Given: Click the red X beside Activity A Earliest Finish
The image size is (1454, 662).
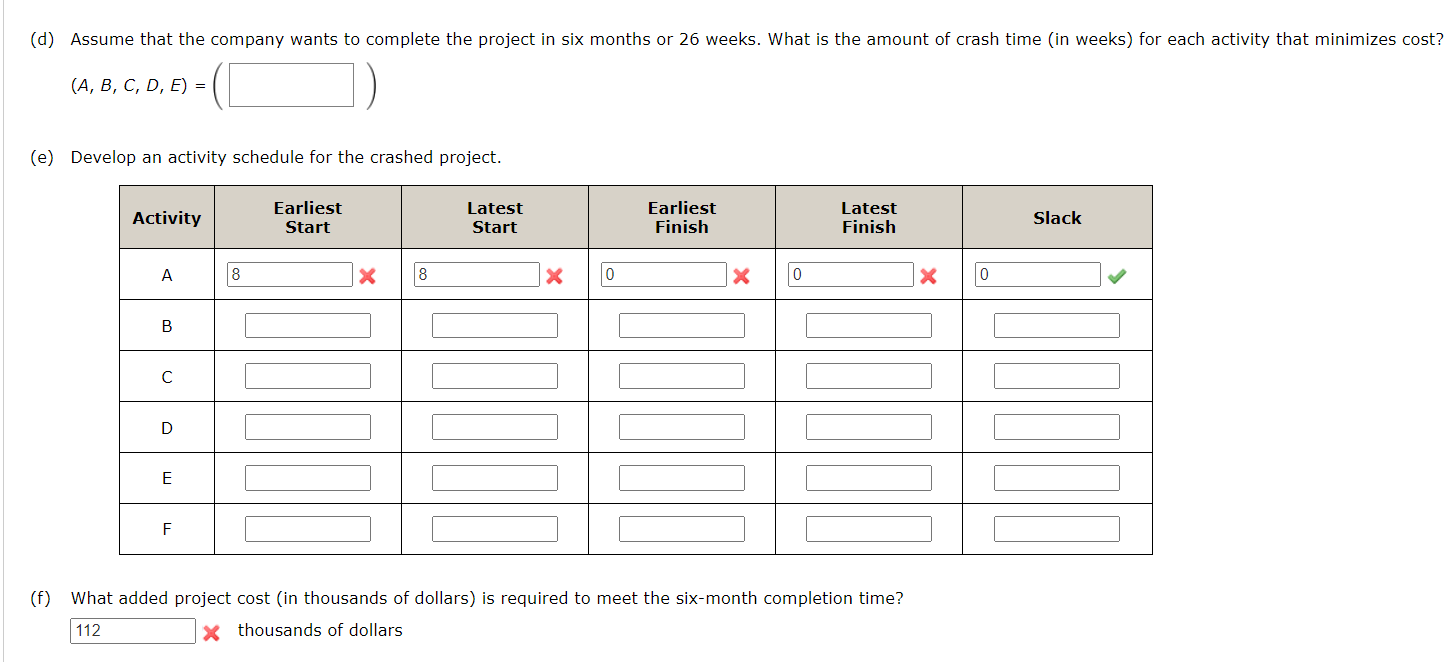Looking at the screenshot, I should click(740, 276).
